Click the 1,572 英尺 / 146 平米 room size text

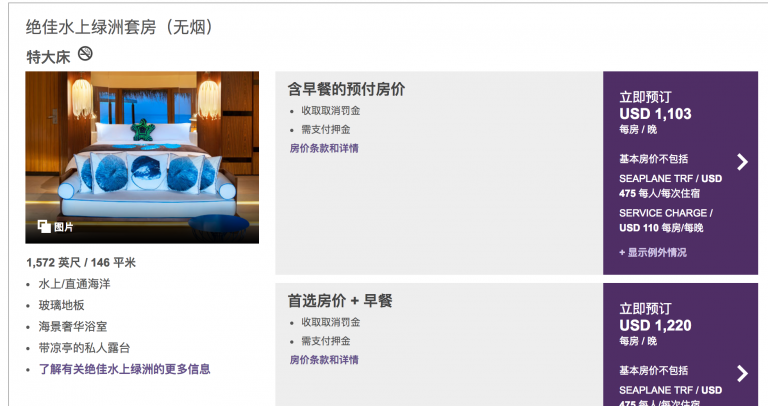click(x=81, y=263)
